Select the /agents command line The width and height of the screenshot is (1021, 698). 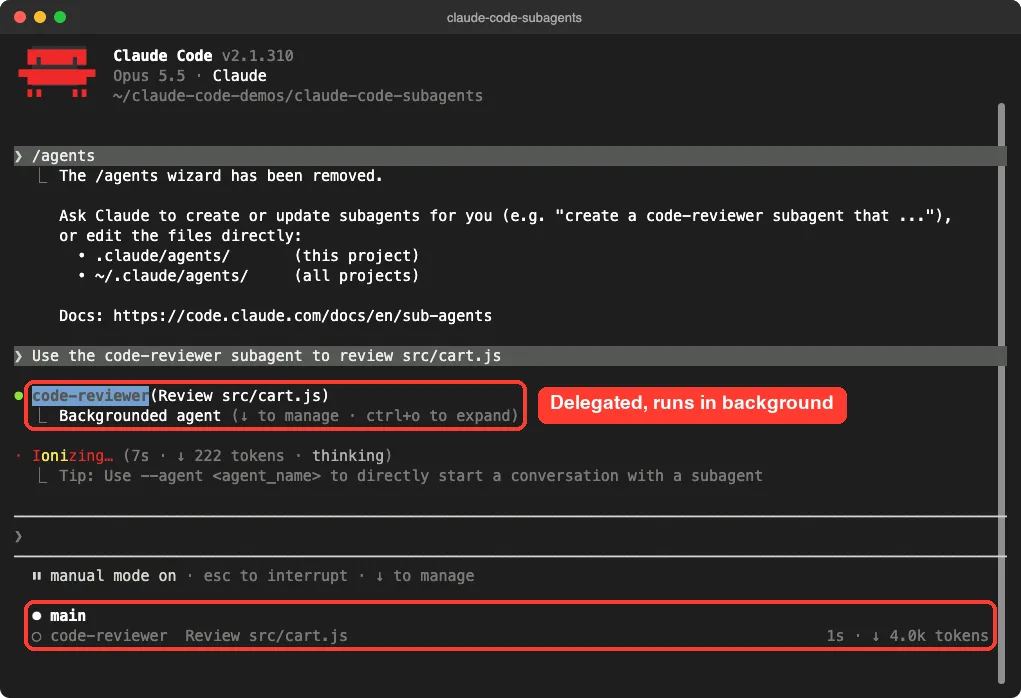tap(510, 156)
